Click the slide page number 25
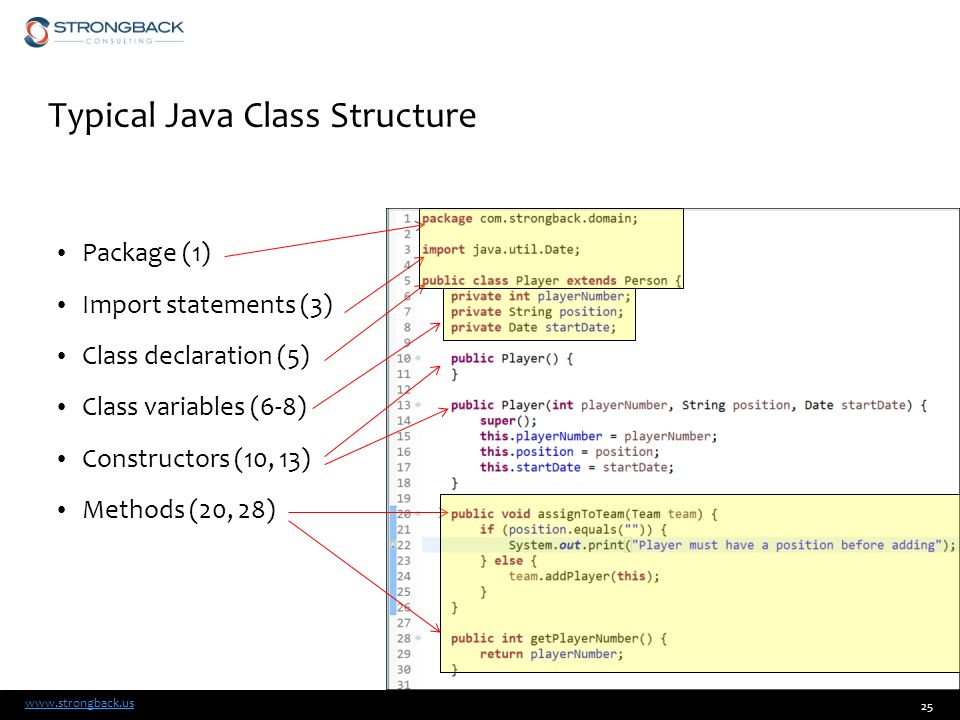Image resolution: width=960 pixels, height=720 pixels. pos(927,707)
